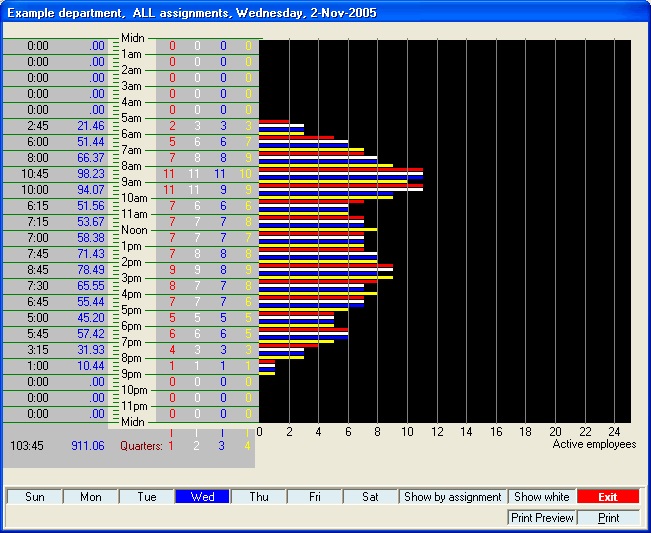Click the red Exit button

pyautogui.click(x=608, y=497)
